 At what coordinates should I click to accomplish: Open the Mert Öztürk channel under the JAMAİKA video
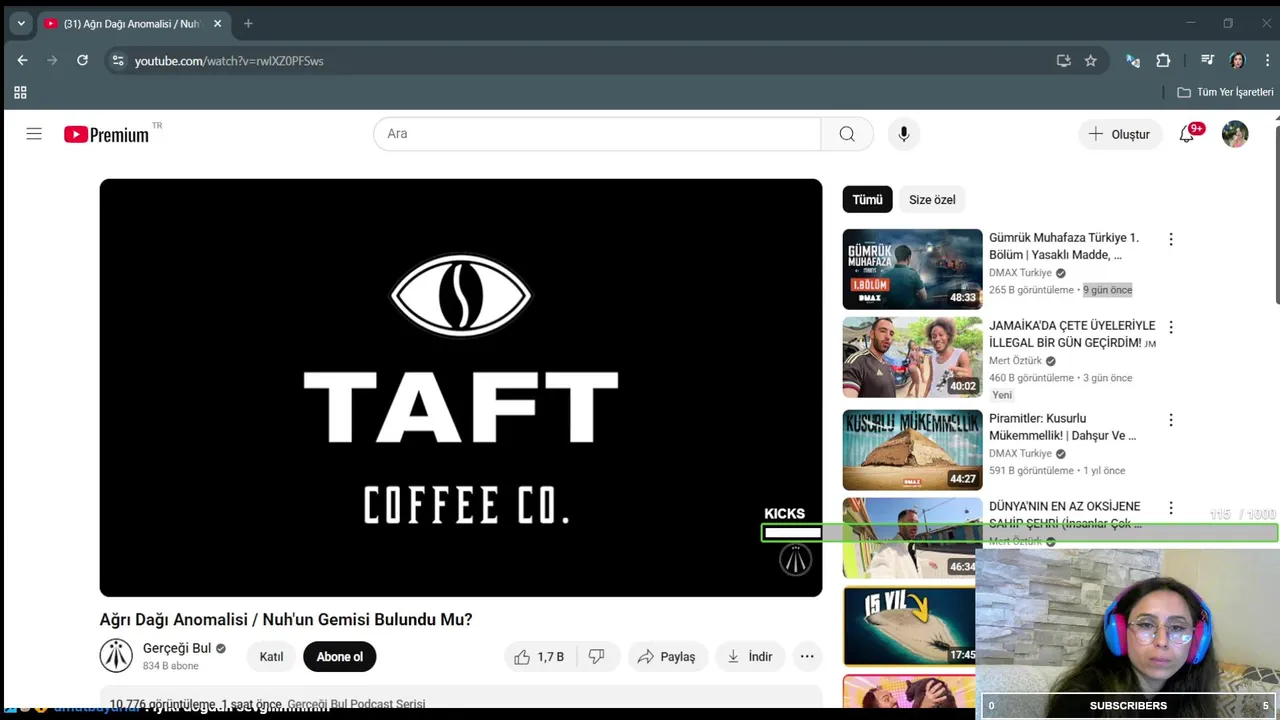(1015, 361)
